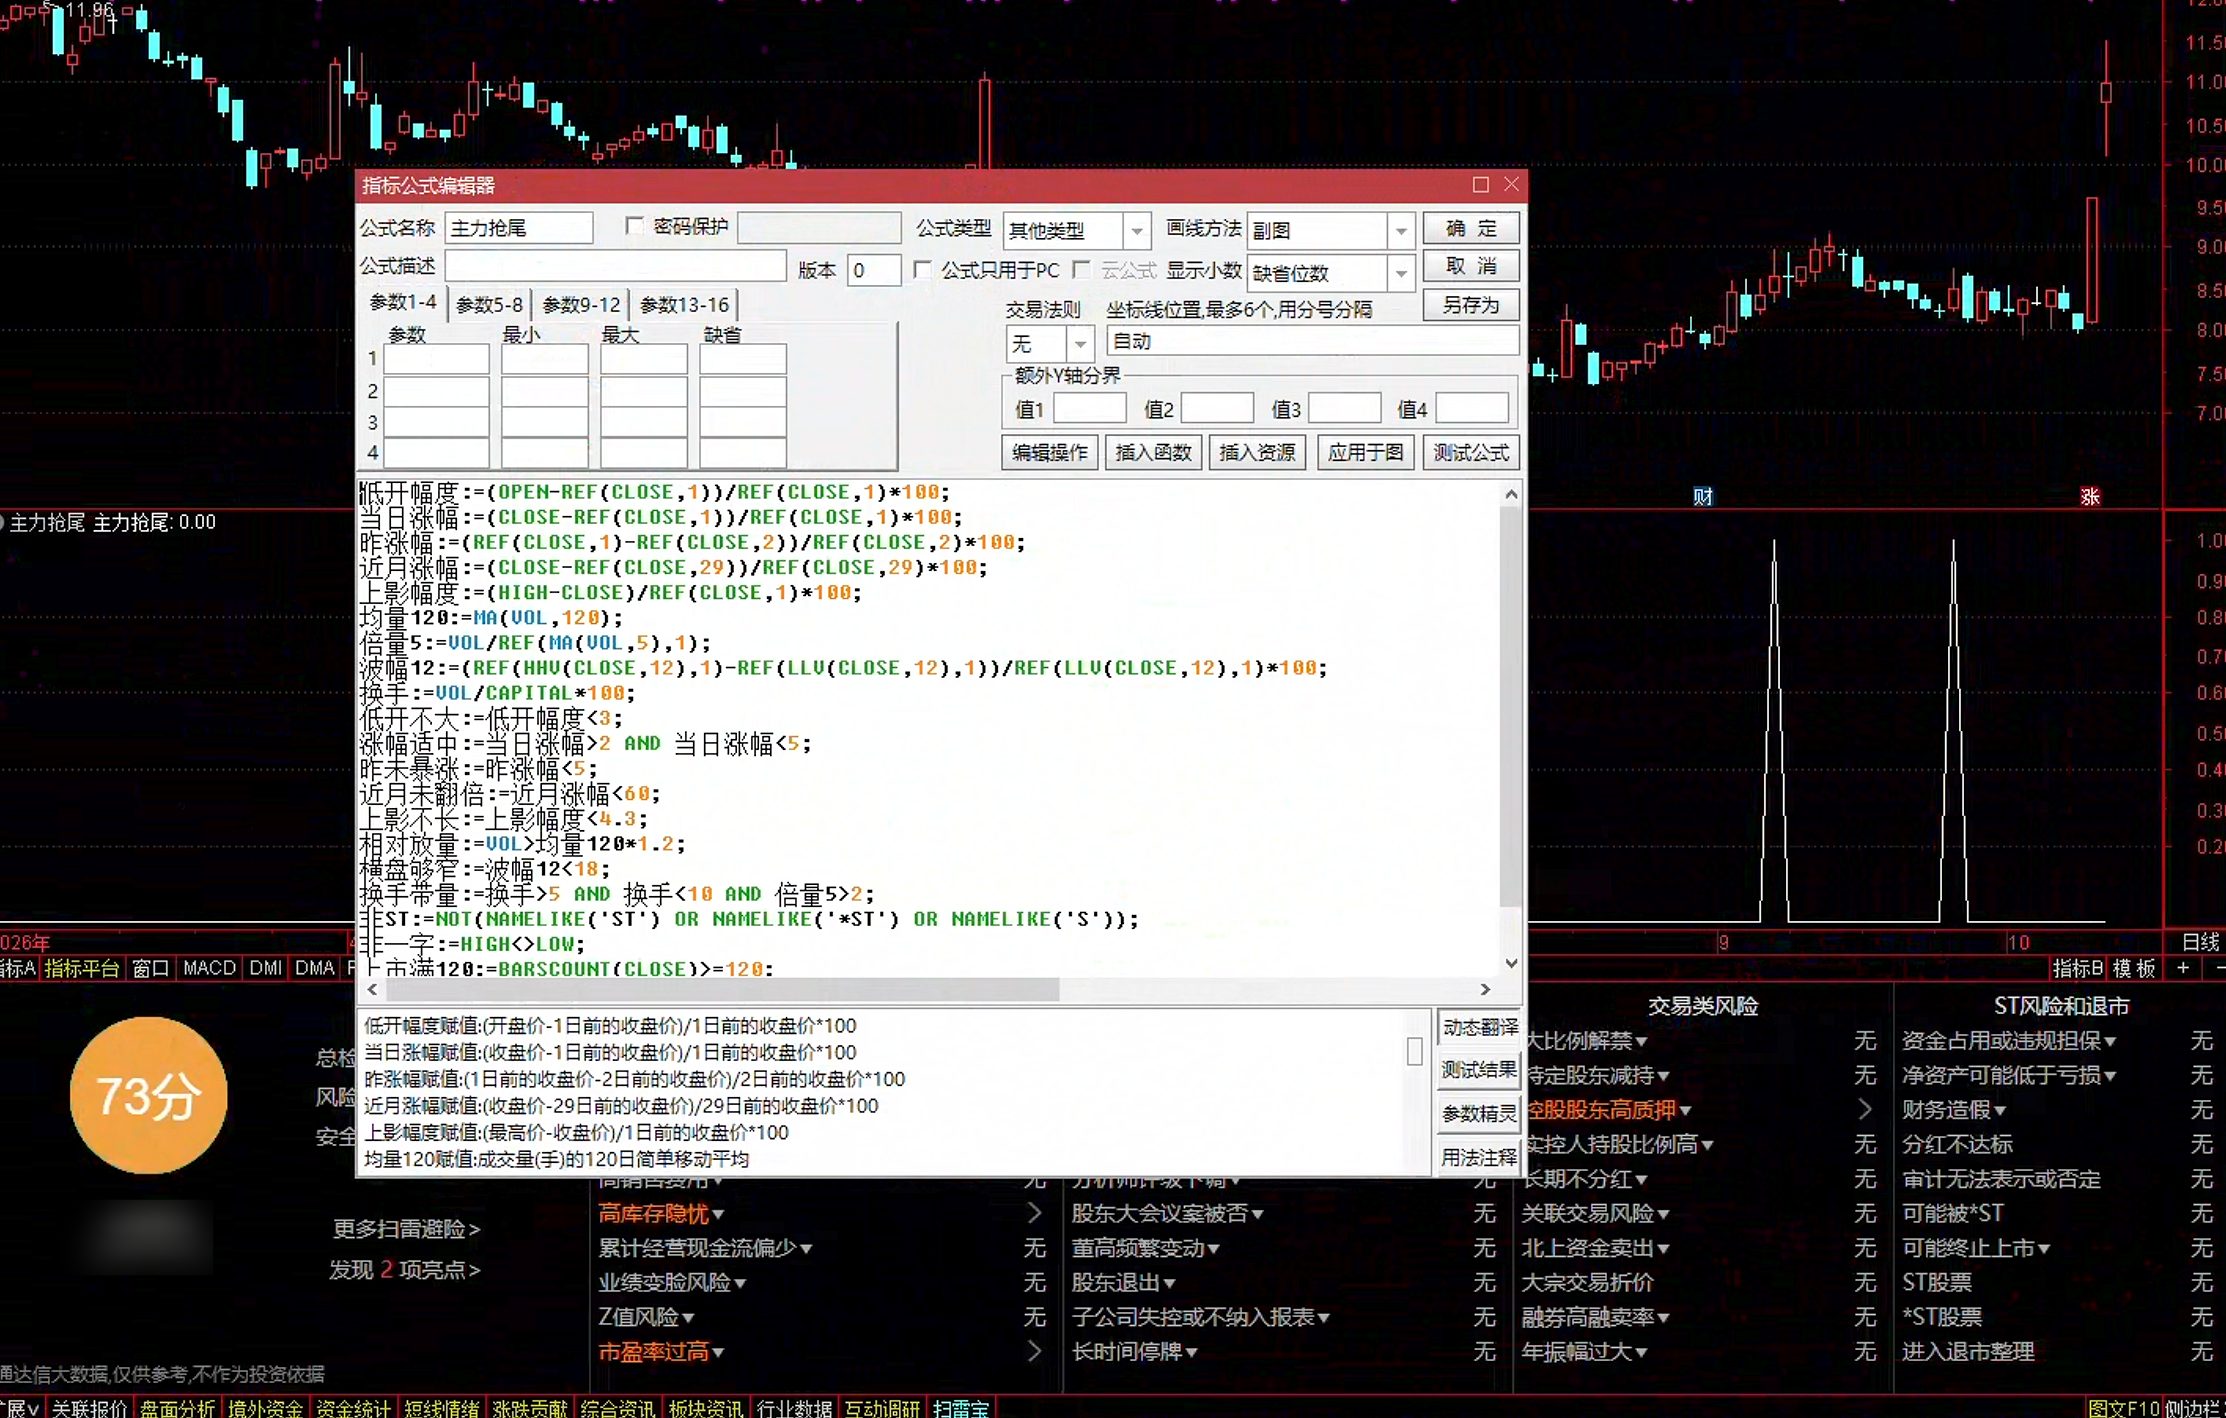2226x1418 pixels.
Task: Check the 云公式 checkbox
Action: pyautogui.click(x=1081, y=270)
